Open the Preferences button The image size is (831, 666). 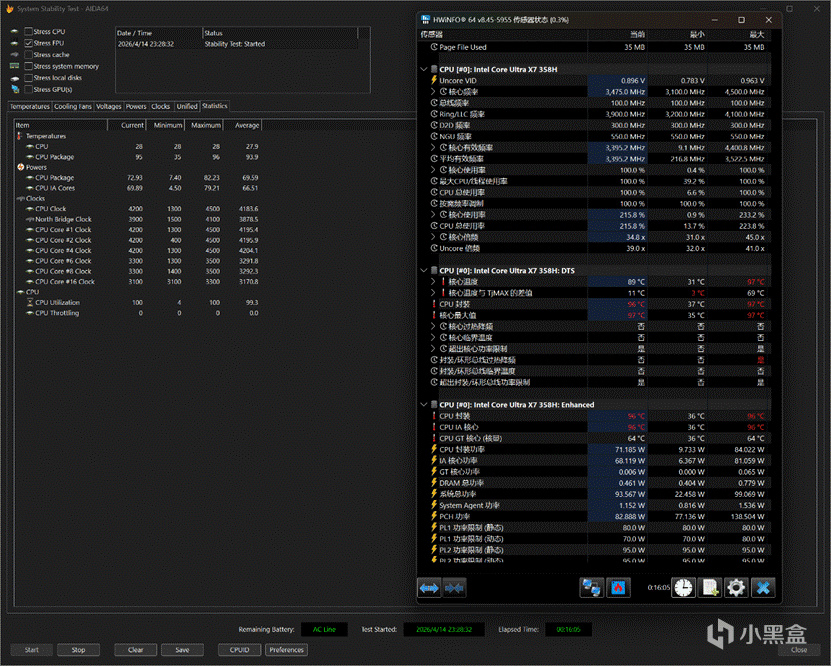pyautogui.click(x=286, y=650)
